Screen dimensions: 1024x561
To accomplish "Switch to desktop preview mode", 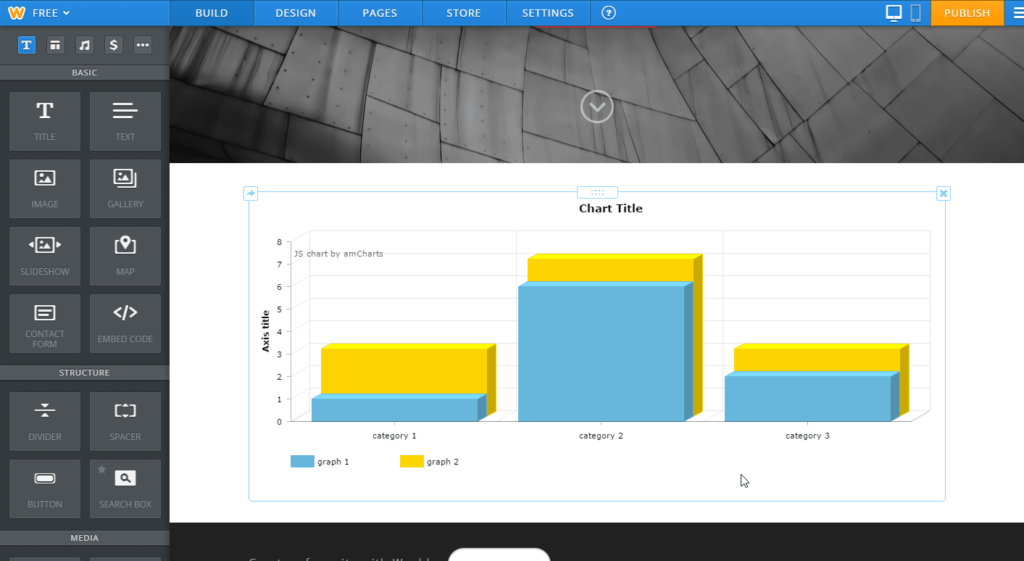I will pos(893,12).
